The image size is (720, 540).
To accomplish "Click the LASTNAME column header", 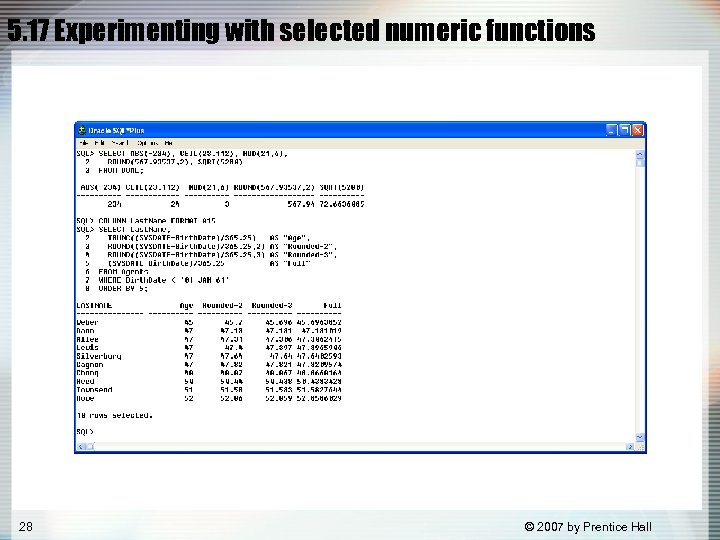I will coord(94,305).
